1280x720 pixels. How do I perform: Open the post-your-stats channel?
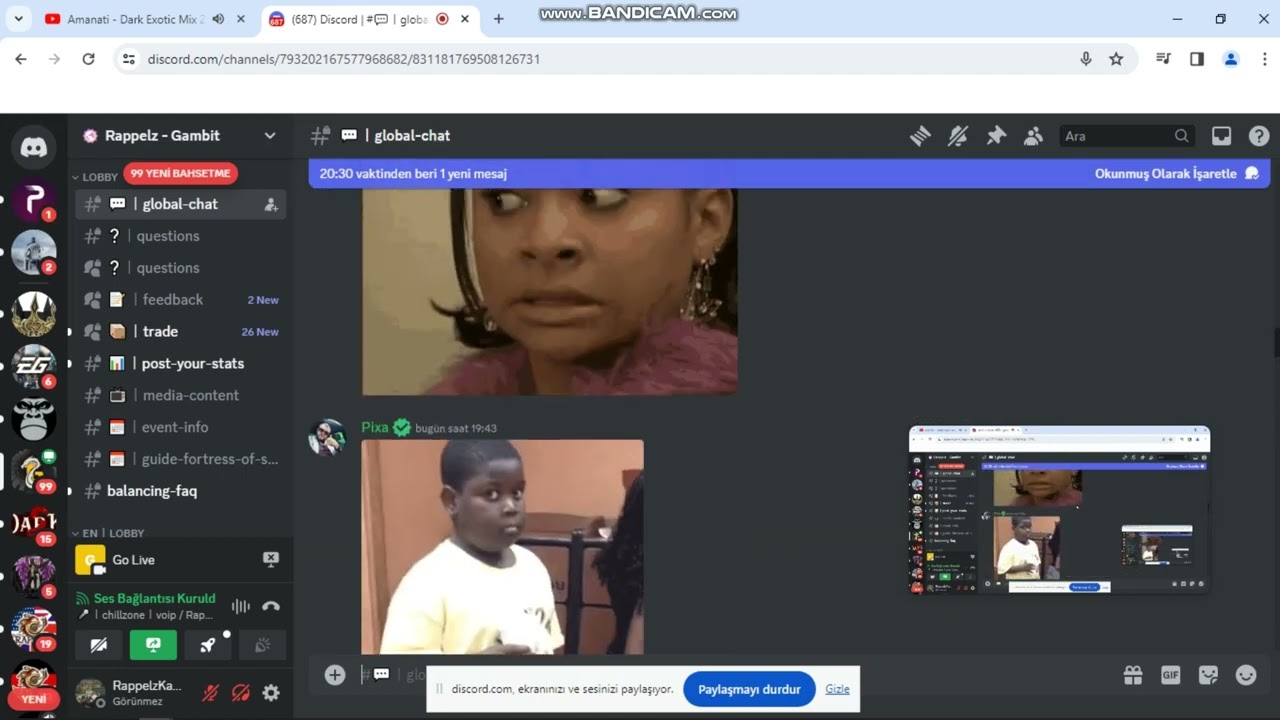click(180, 363)
